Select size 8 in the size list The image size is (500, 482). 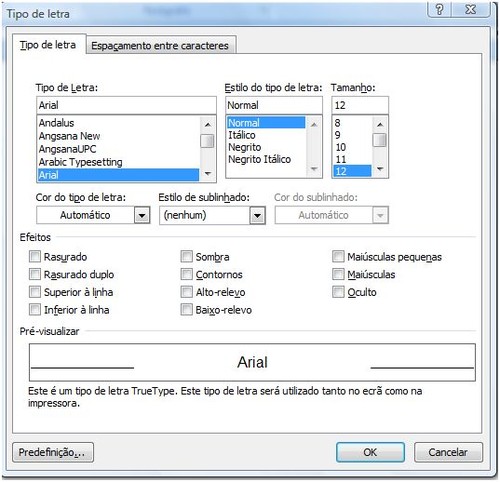click(x=352, y=123)
